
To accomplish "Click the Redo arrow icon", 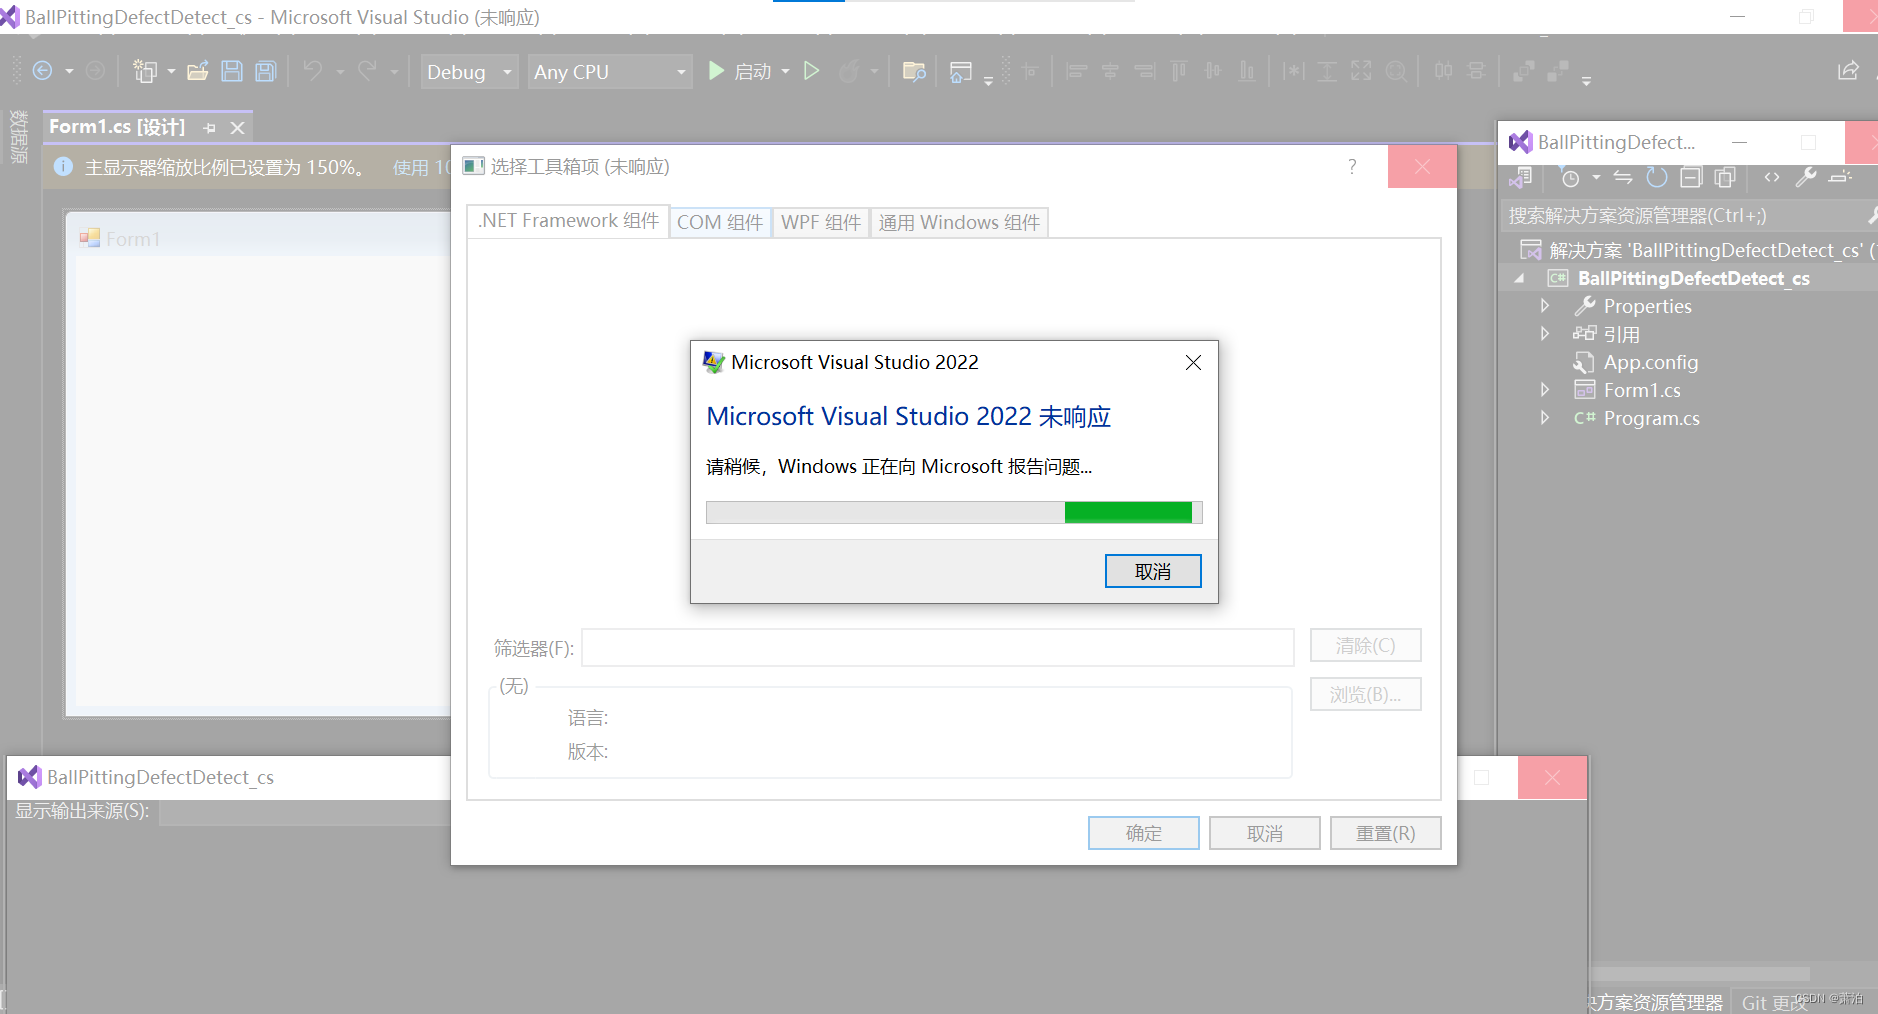I will (367, 71).
